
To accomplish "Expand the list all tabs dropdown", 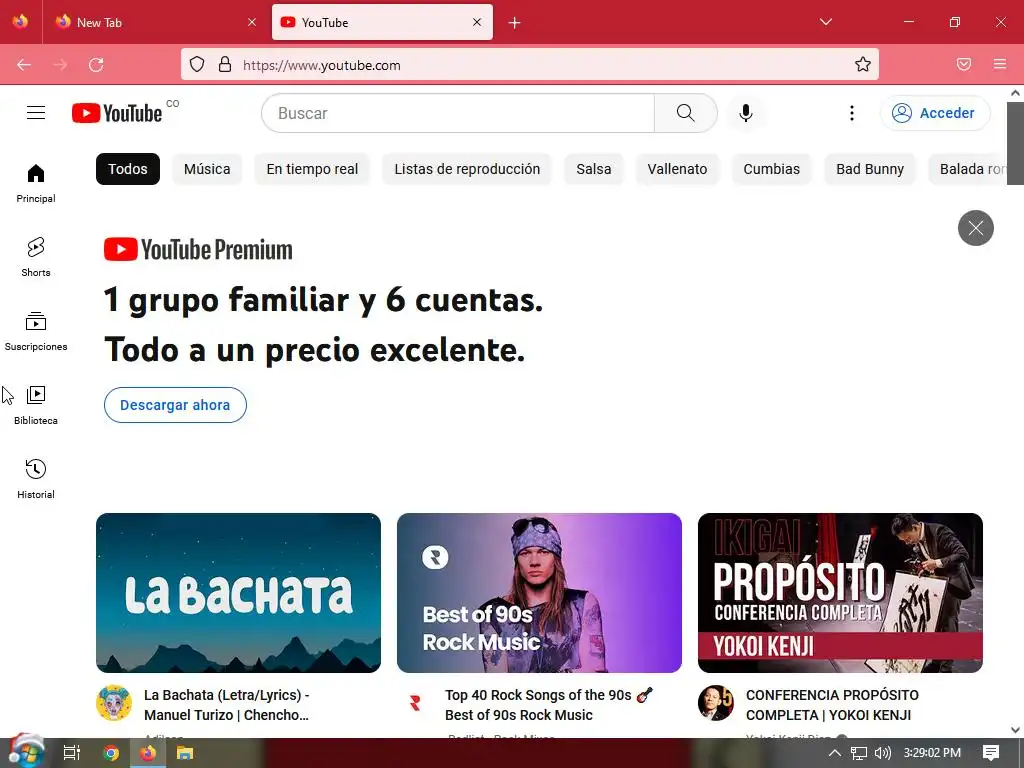I will click(x=826, y=22).
